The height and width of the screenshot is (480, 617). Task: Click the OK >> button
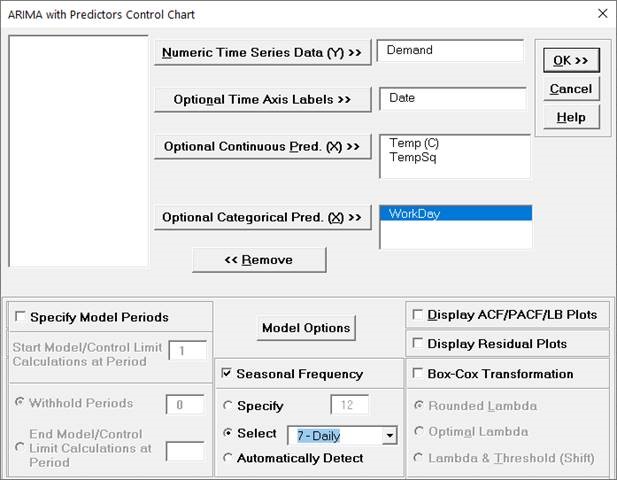click(x=570, y=61)
